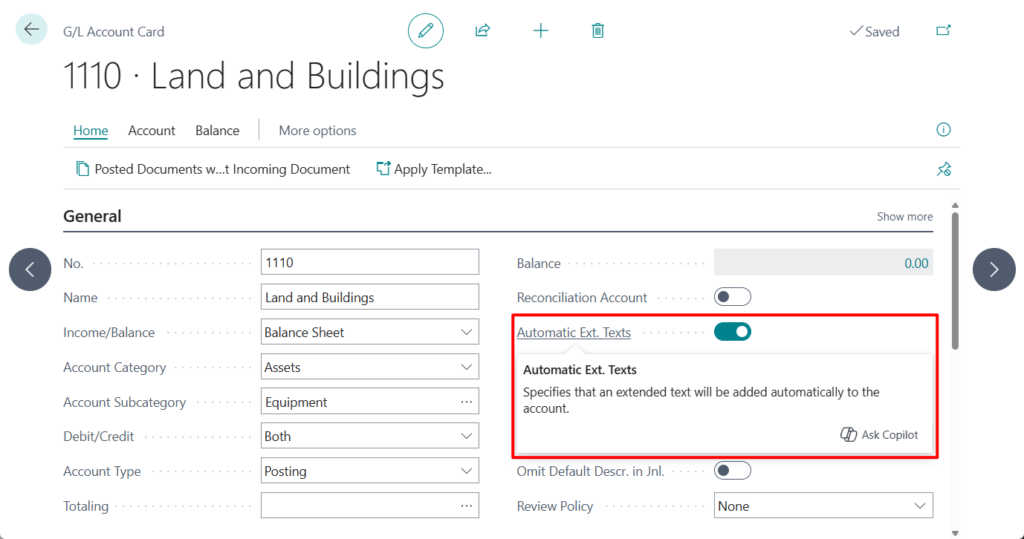Viewport: 1024px width, 539px height.
Task: Click into the Name input field
Action: click(x=369, y=297)
